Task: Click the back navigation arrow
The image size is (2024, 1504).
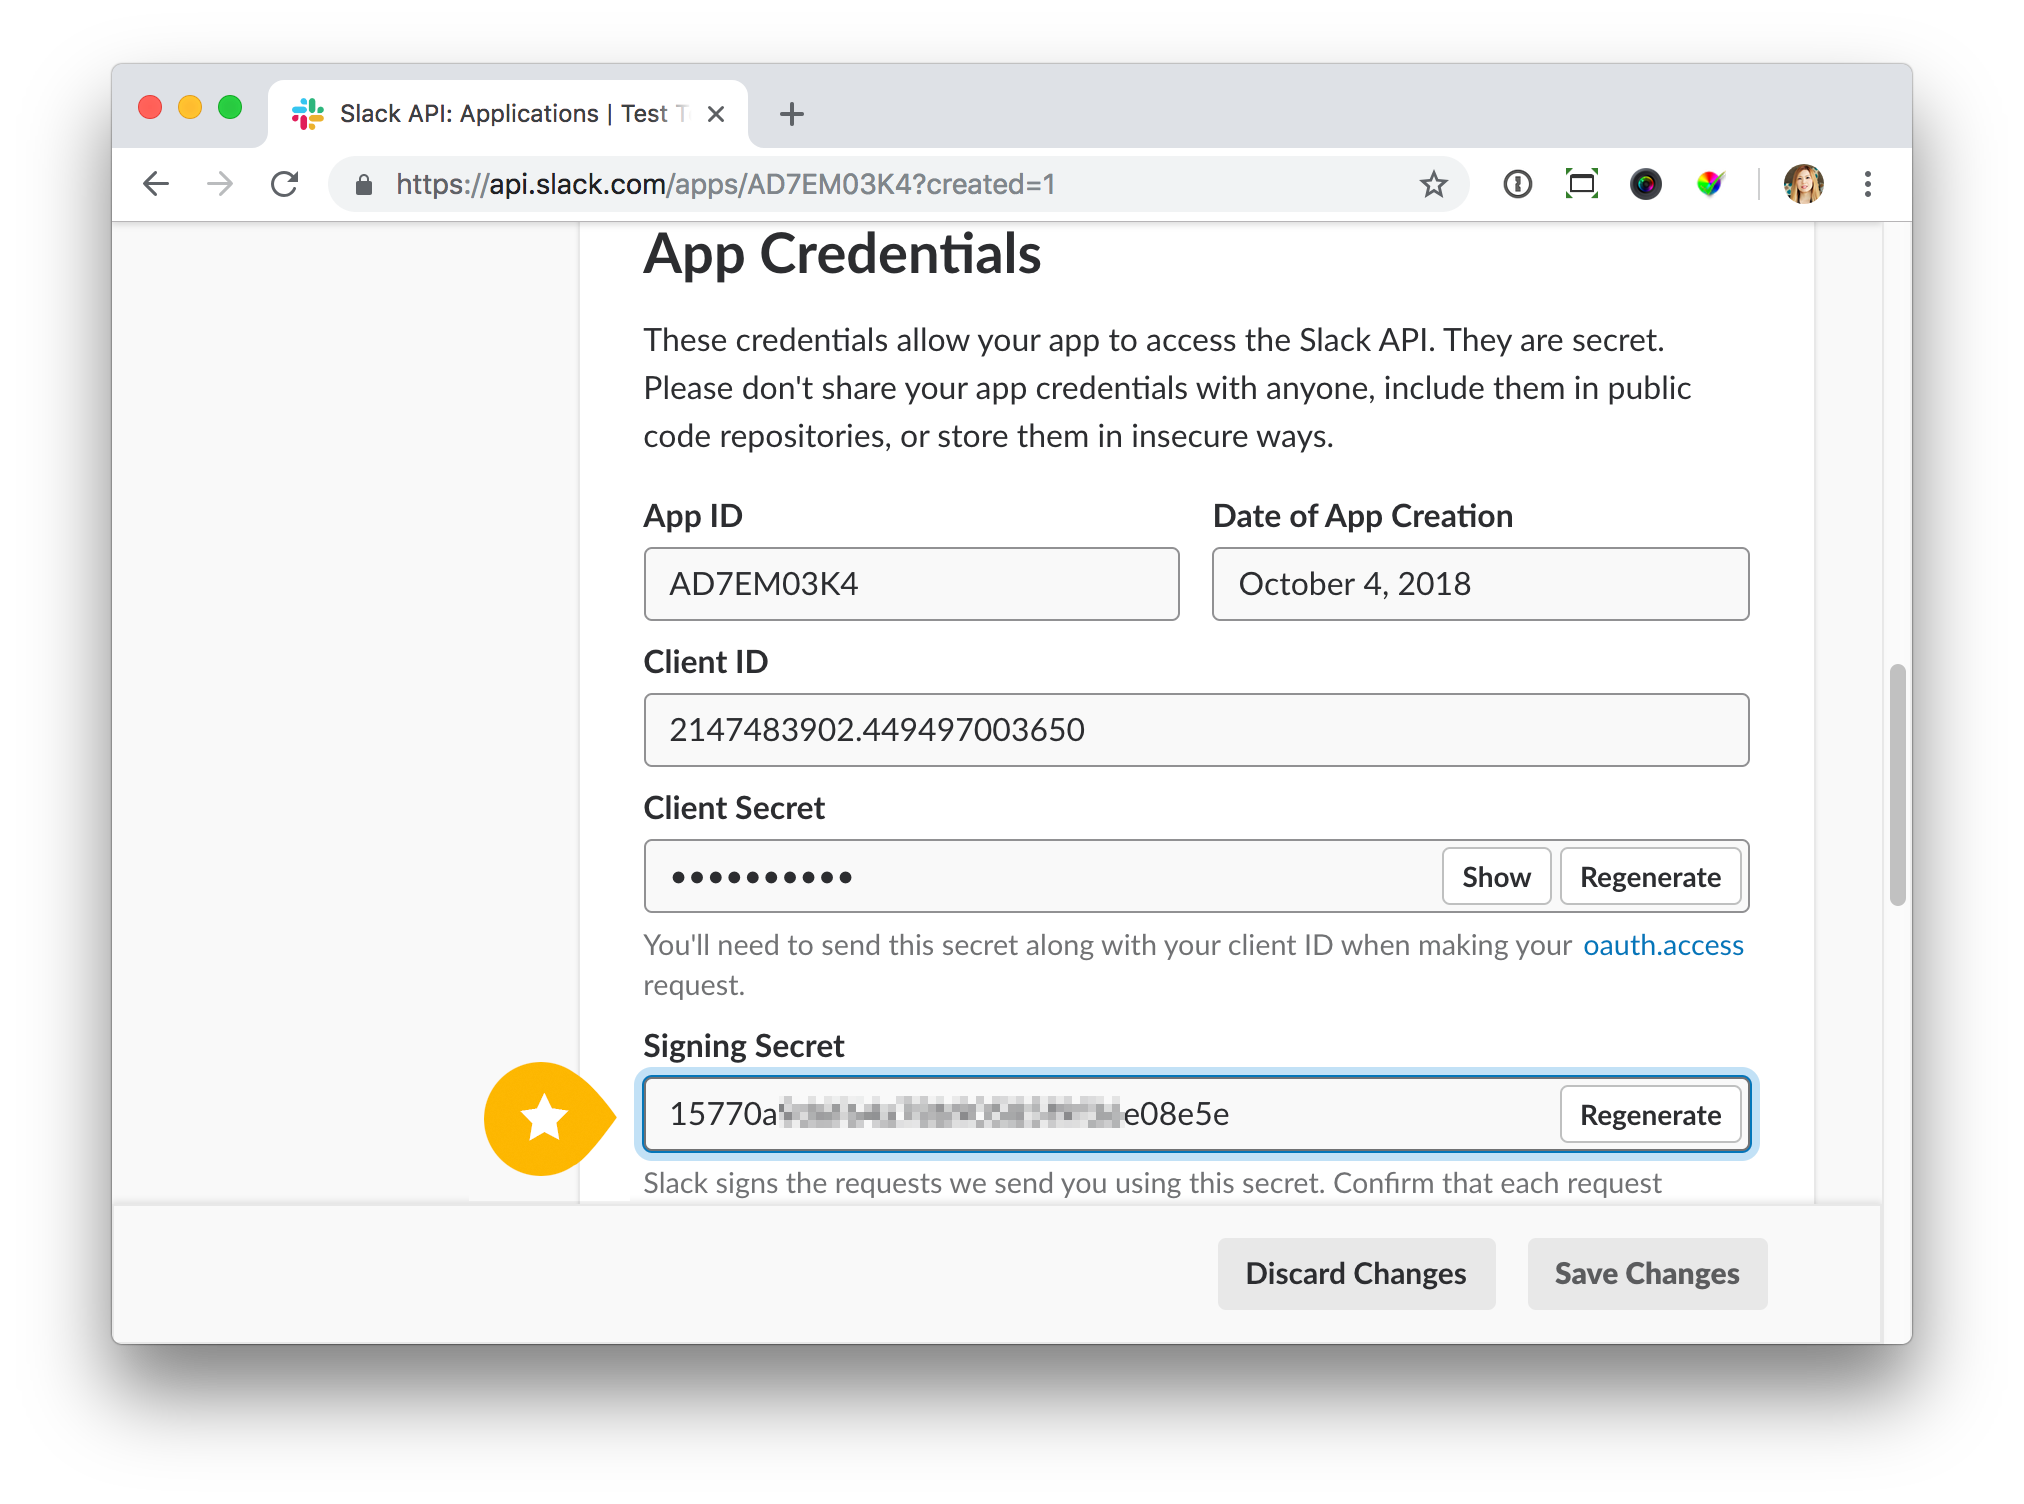Action: tap(156, 184)
